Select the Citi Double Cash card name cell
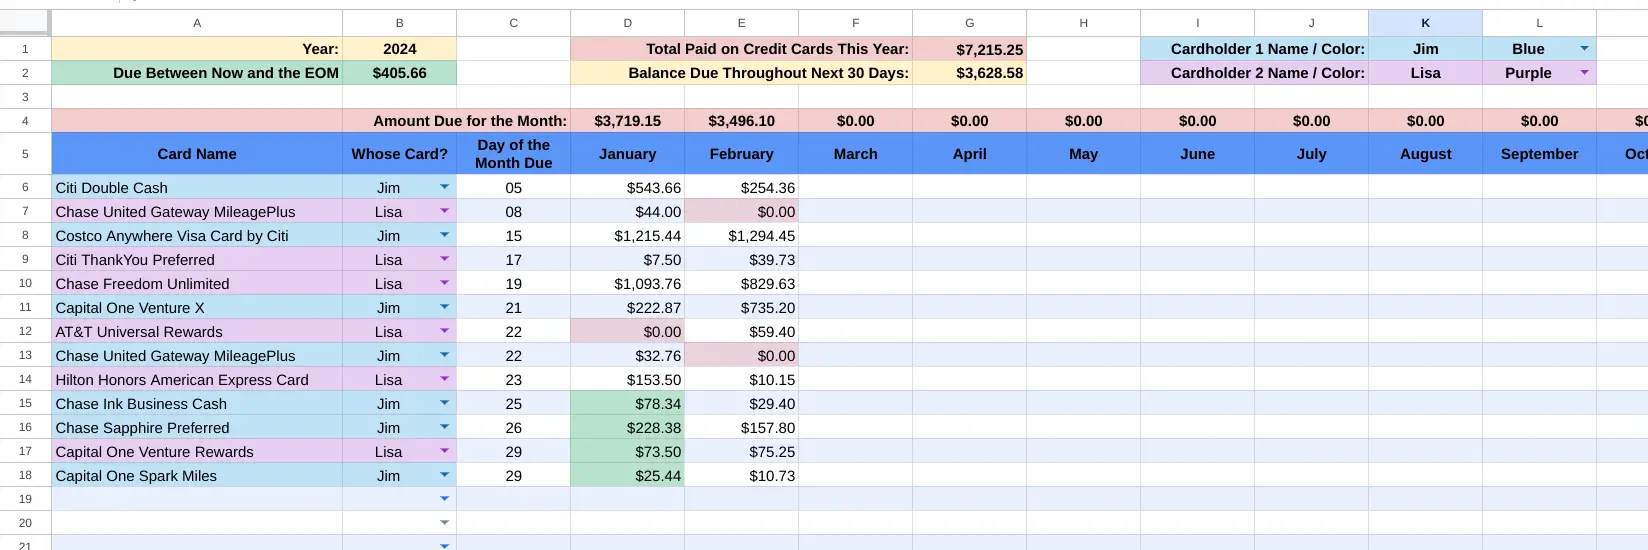 coord(197,187)
